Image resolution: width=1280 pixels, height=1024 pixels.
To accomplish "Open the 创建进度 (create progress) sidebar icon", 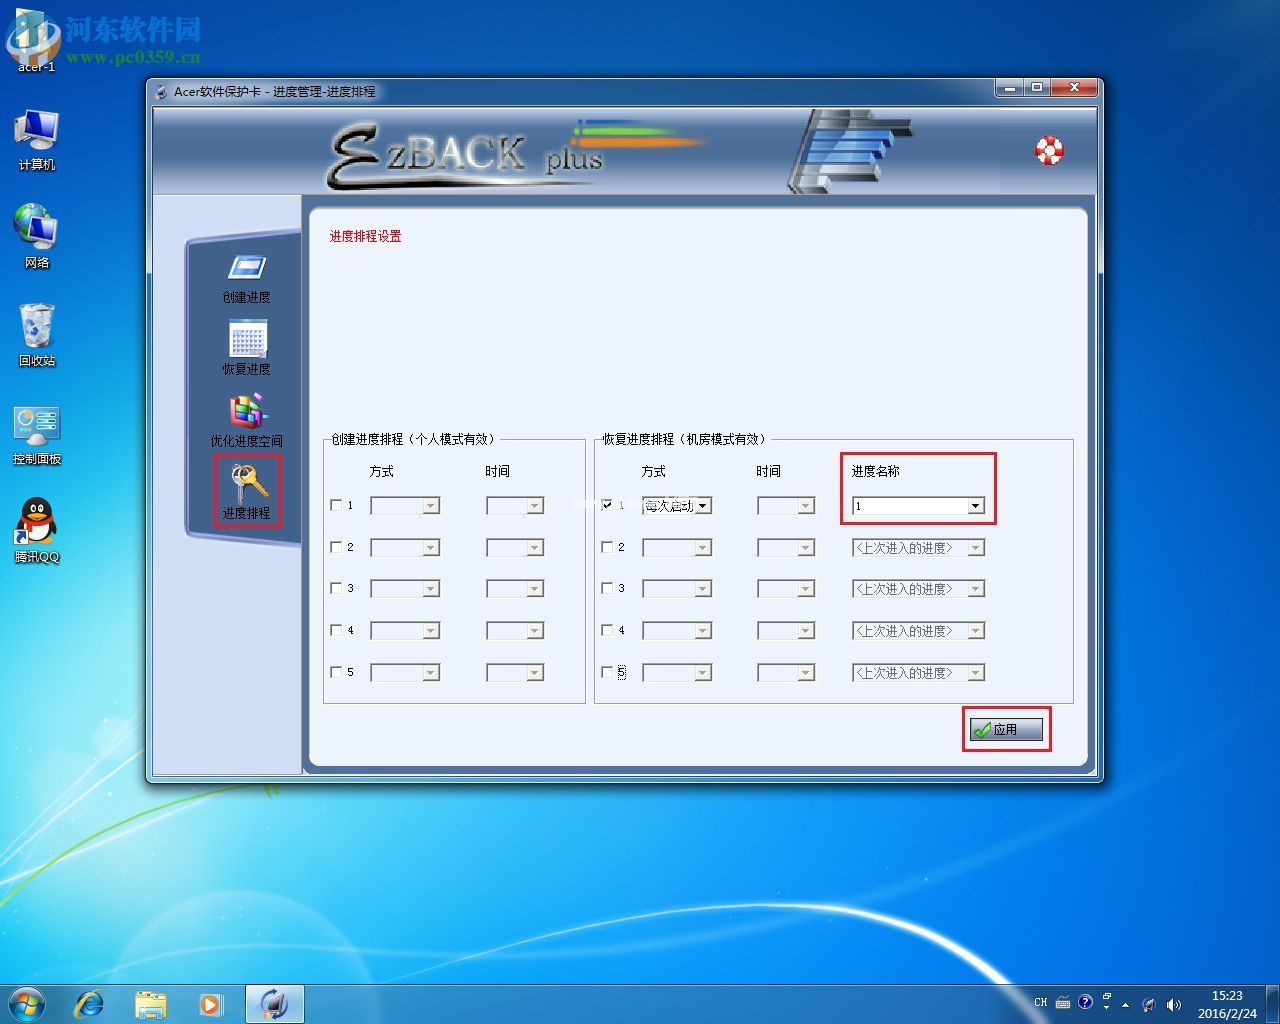I will (246, 269).
